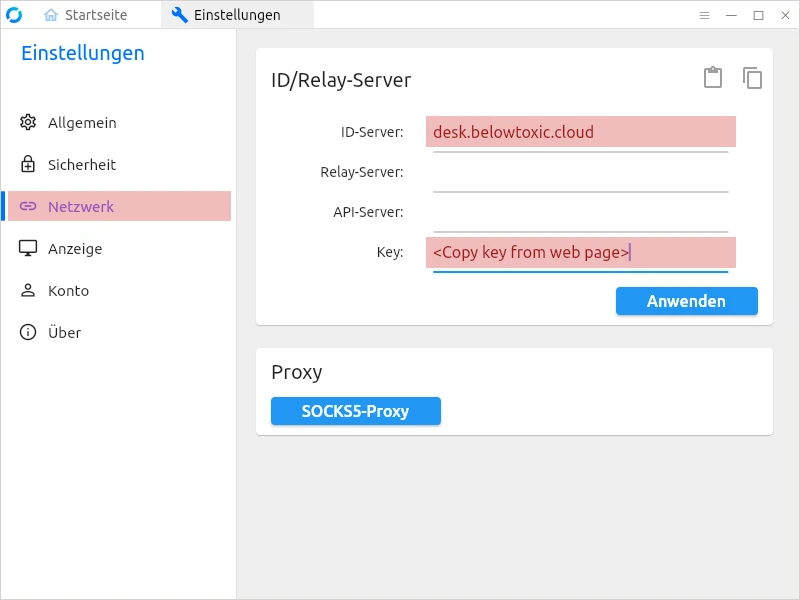Select the gear icon next to Allgemein
This screenshot has width=800, height=600.
click(29, 122)
